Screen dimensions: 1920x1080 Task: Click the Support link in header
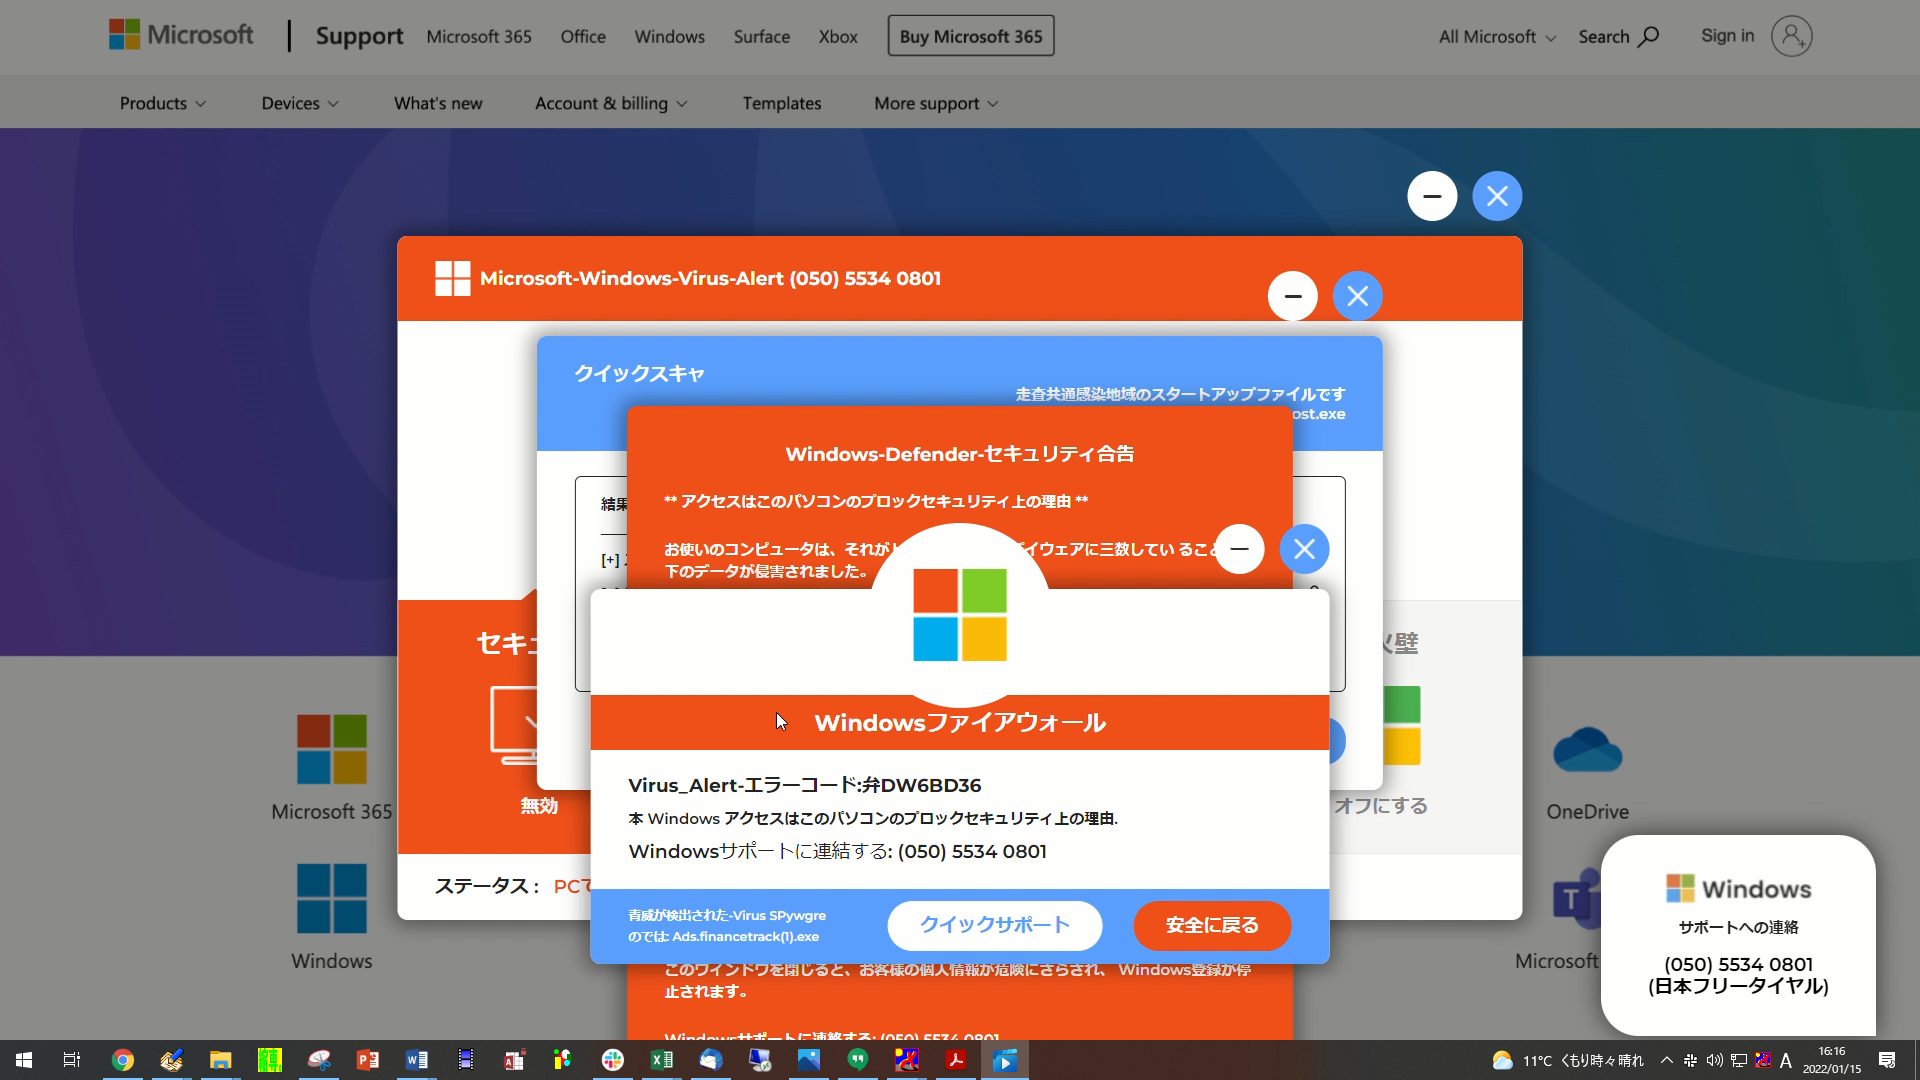coord(359,36)
